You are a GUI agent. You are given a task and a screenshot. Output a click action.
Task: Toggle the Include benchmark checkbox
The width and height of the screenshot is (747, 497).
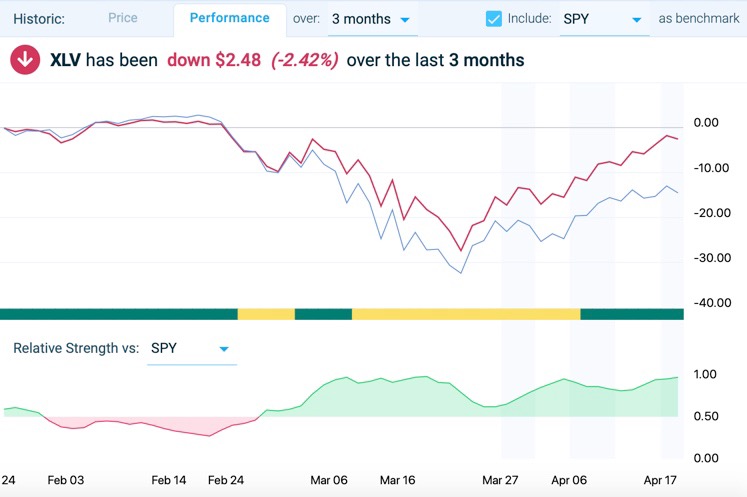coord(493,19)
